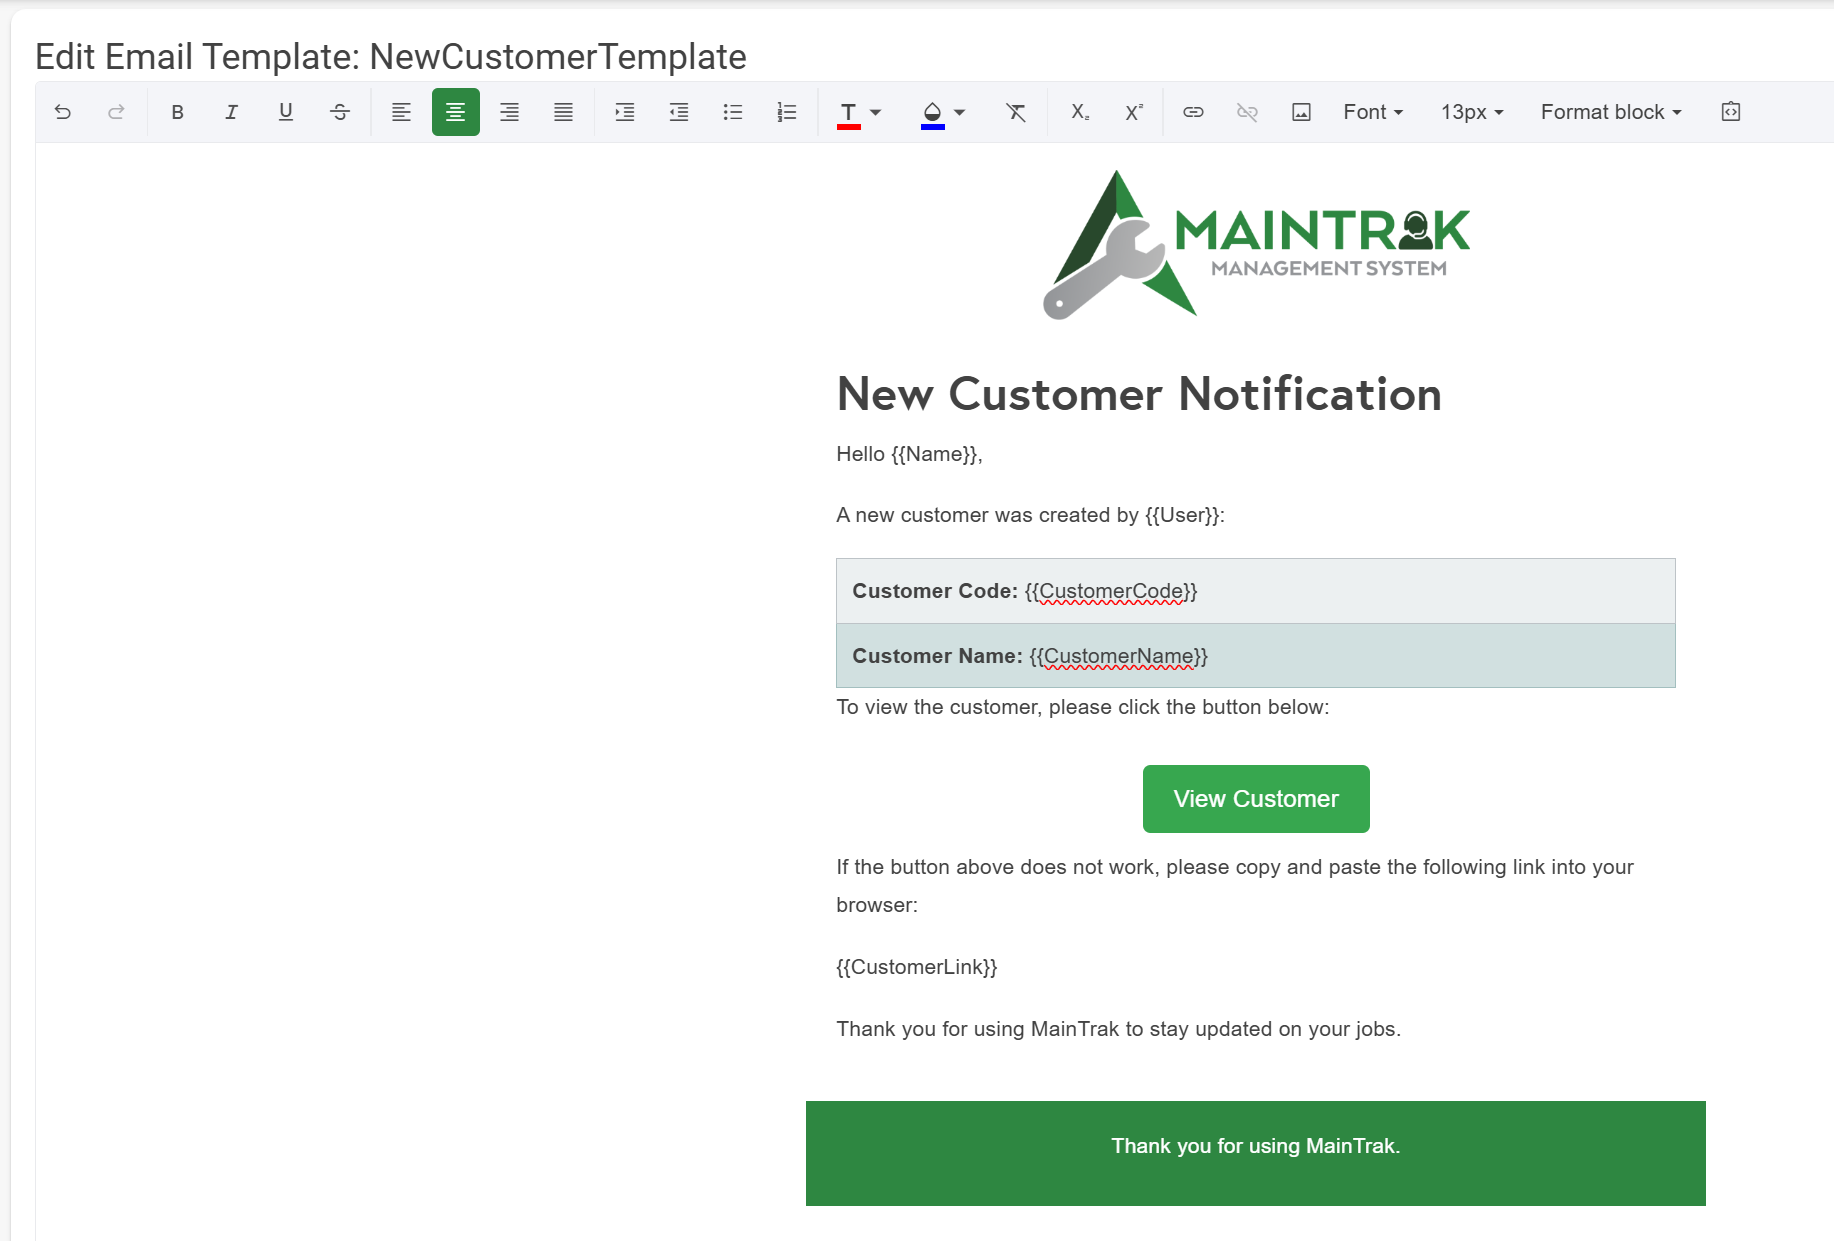Click the {{CustomerLink}} placeholder text
This screenshot has width=1834, height=1241.
pyautogui.click(x=916, y=967)
